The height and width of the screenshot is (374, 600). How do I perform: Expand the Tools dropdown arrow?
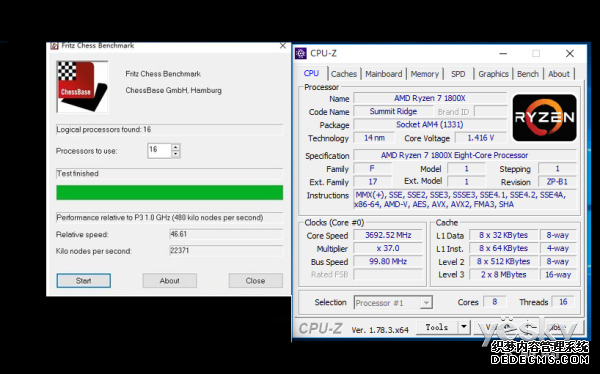coord(464,327)
